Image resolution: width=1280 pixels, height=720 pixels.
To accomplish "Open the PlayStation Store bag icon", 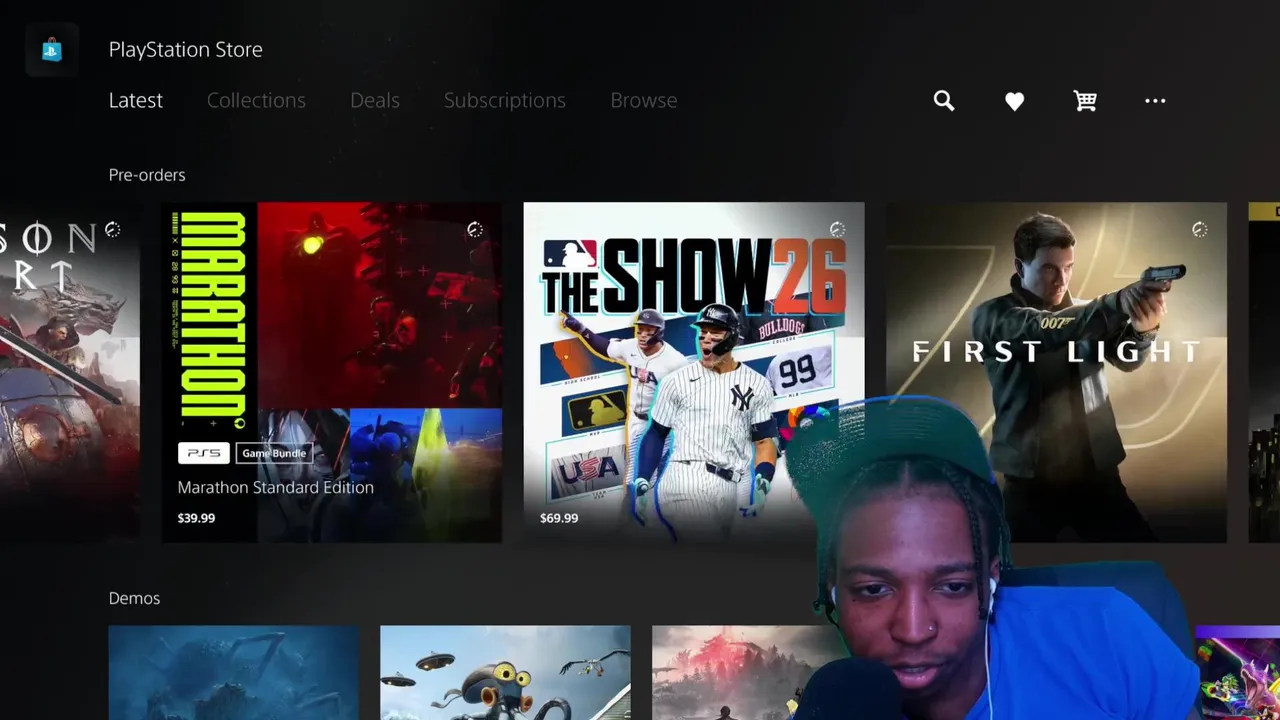I will pos(52,49).
